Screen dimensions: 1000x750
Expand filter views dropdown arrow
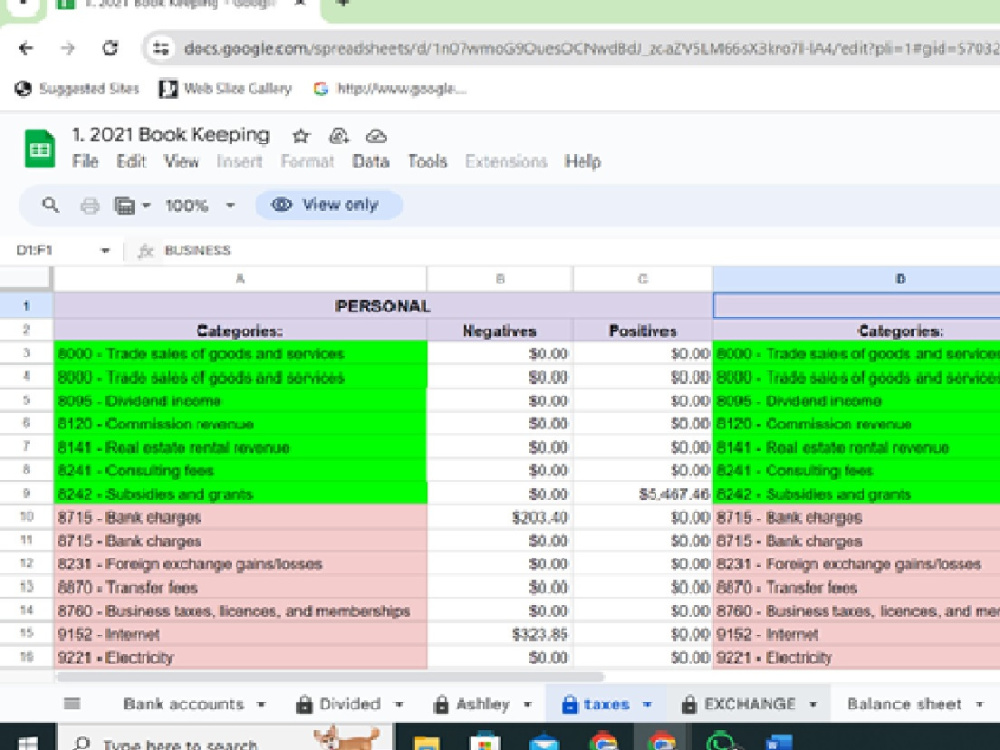coord(146,205)
